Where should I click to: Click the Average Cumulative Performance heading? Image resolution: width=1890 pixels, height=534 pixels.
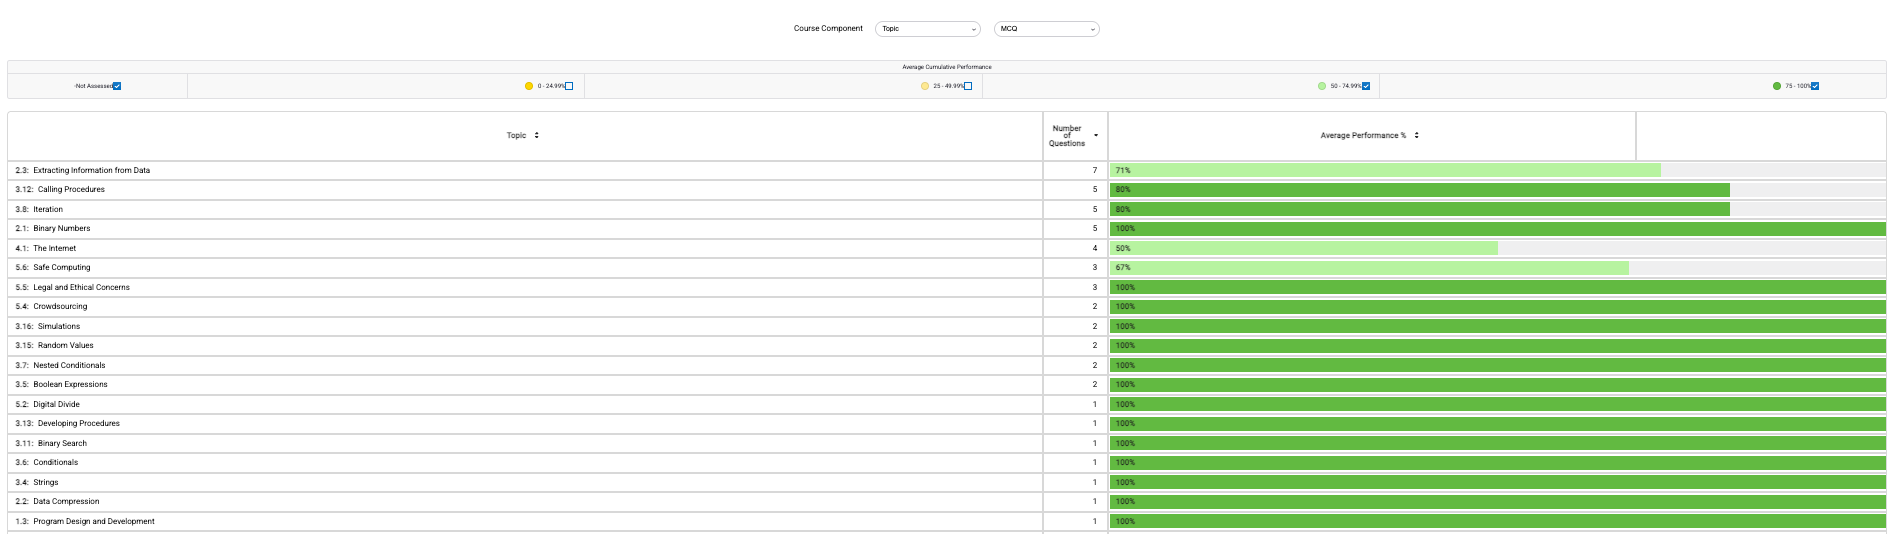(x=946, y=67)
